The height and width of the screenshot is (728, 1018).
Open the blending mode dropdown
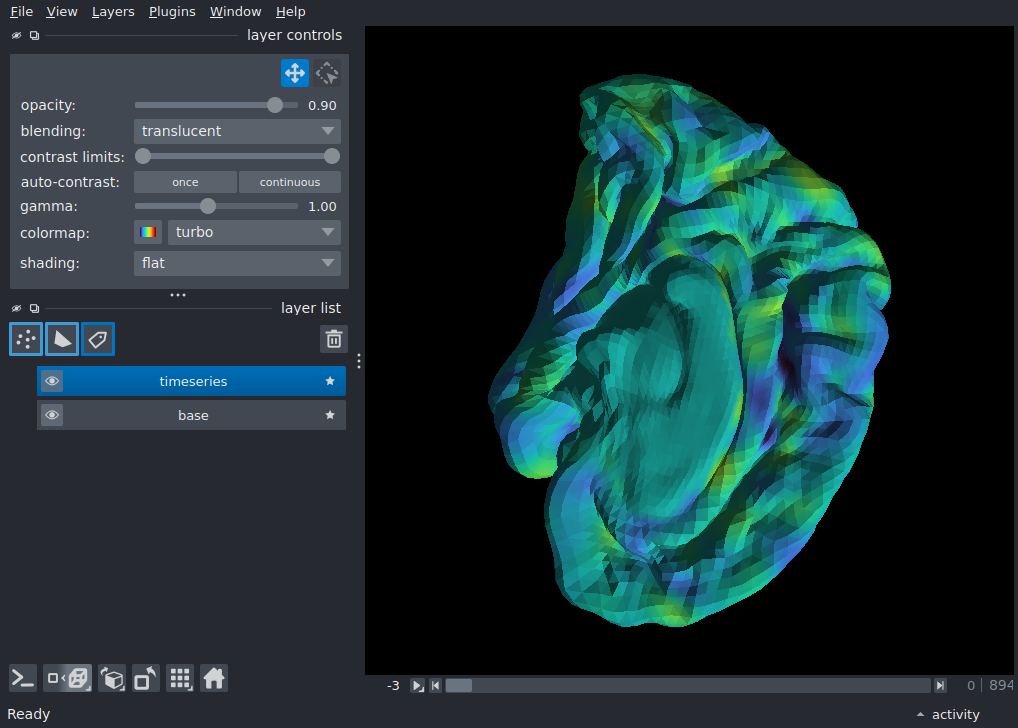pos(237,131)
